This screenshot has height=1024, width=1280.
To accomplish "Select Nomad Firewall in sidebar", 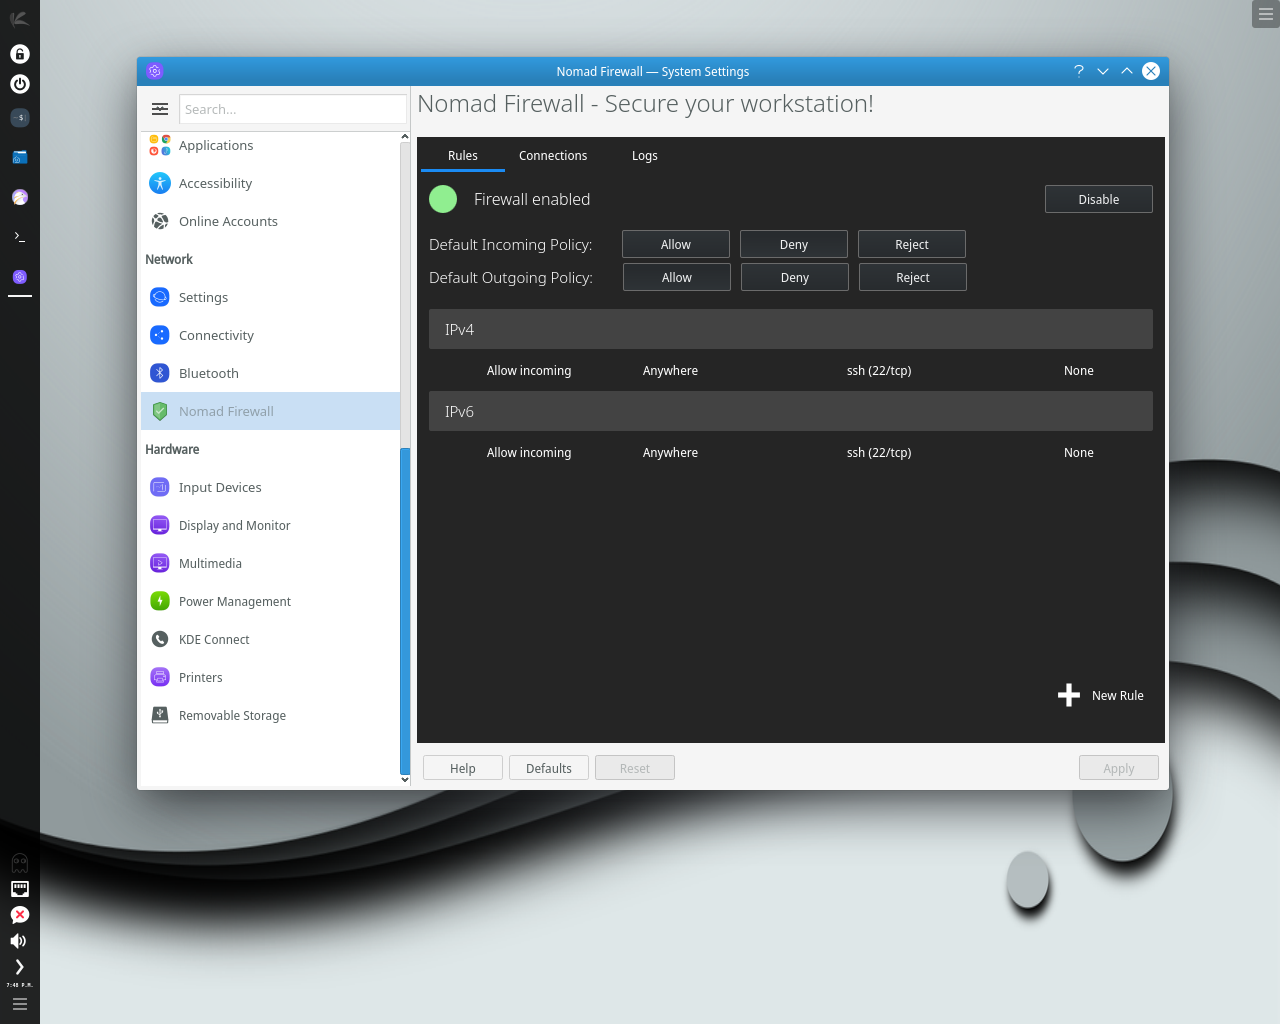I will (x=270, y=411).
